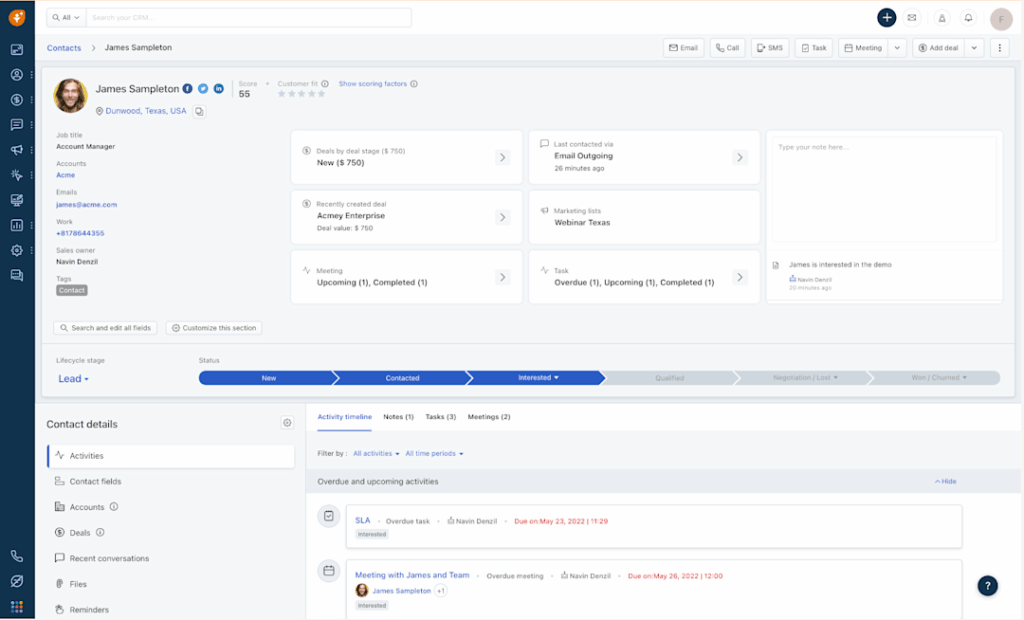Click the dashboard icon in left sidebar
The image size is (1024, 620).
17,50
